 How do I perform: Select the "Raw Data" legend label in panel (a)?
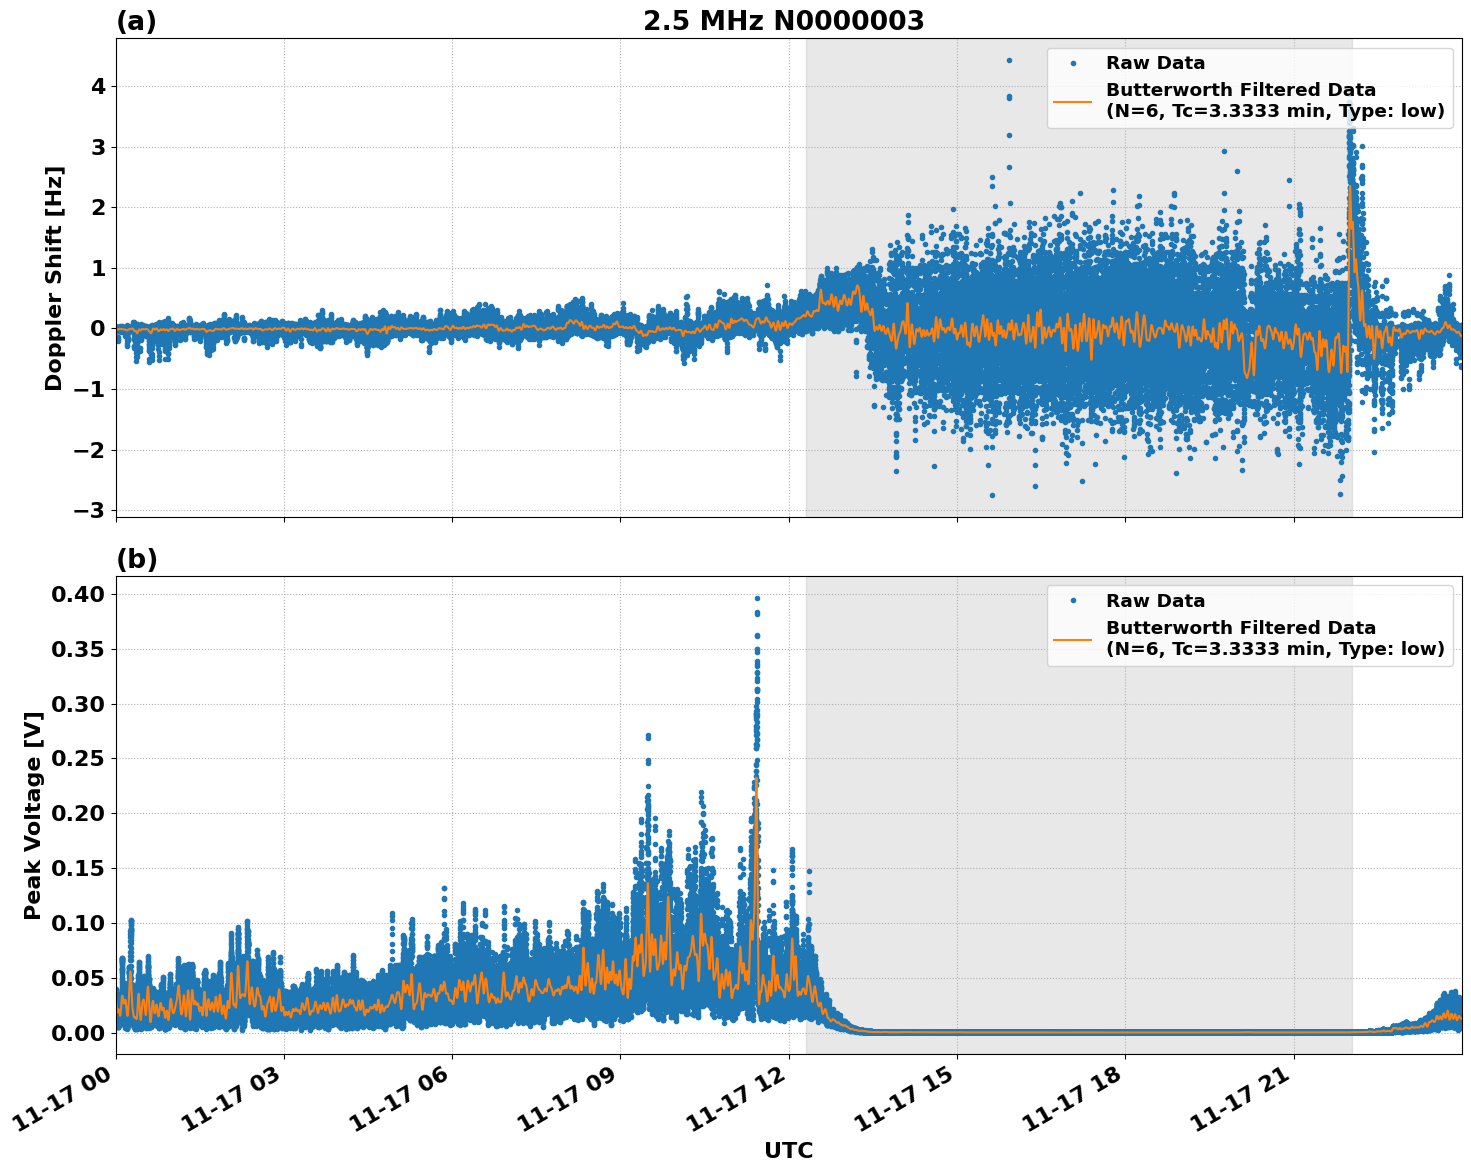(x=1155, y=64)
